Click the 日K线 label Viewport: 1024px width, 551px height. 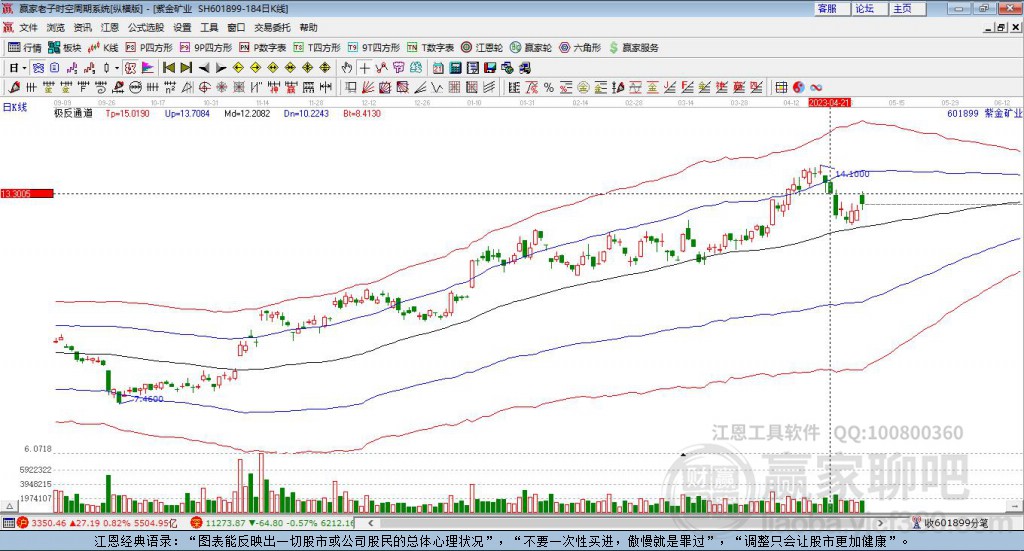[x=14, y=108]
